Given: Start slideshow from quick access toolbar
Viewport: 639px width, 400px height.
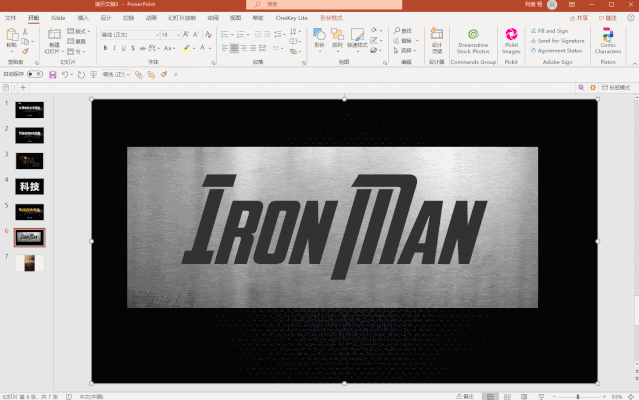Looking at the screenshot, I should point(94,75).
